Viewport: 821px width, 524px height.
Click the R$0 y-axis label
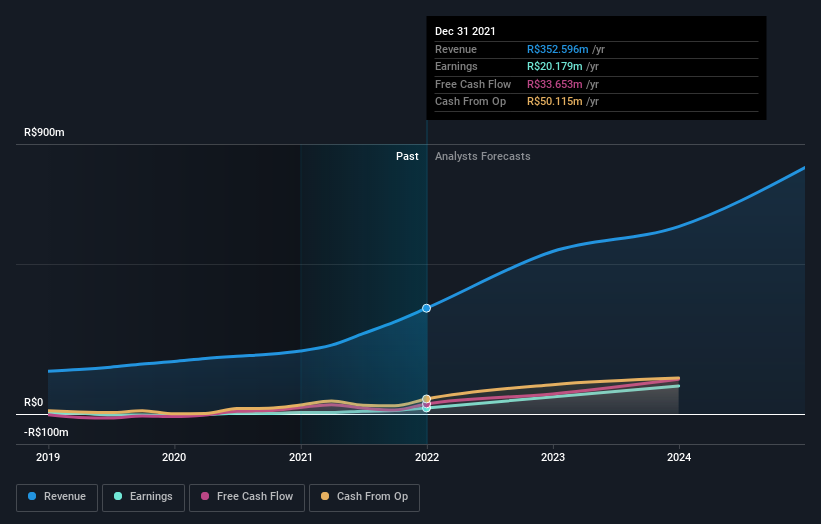point(34,403)
